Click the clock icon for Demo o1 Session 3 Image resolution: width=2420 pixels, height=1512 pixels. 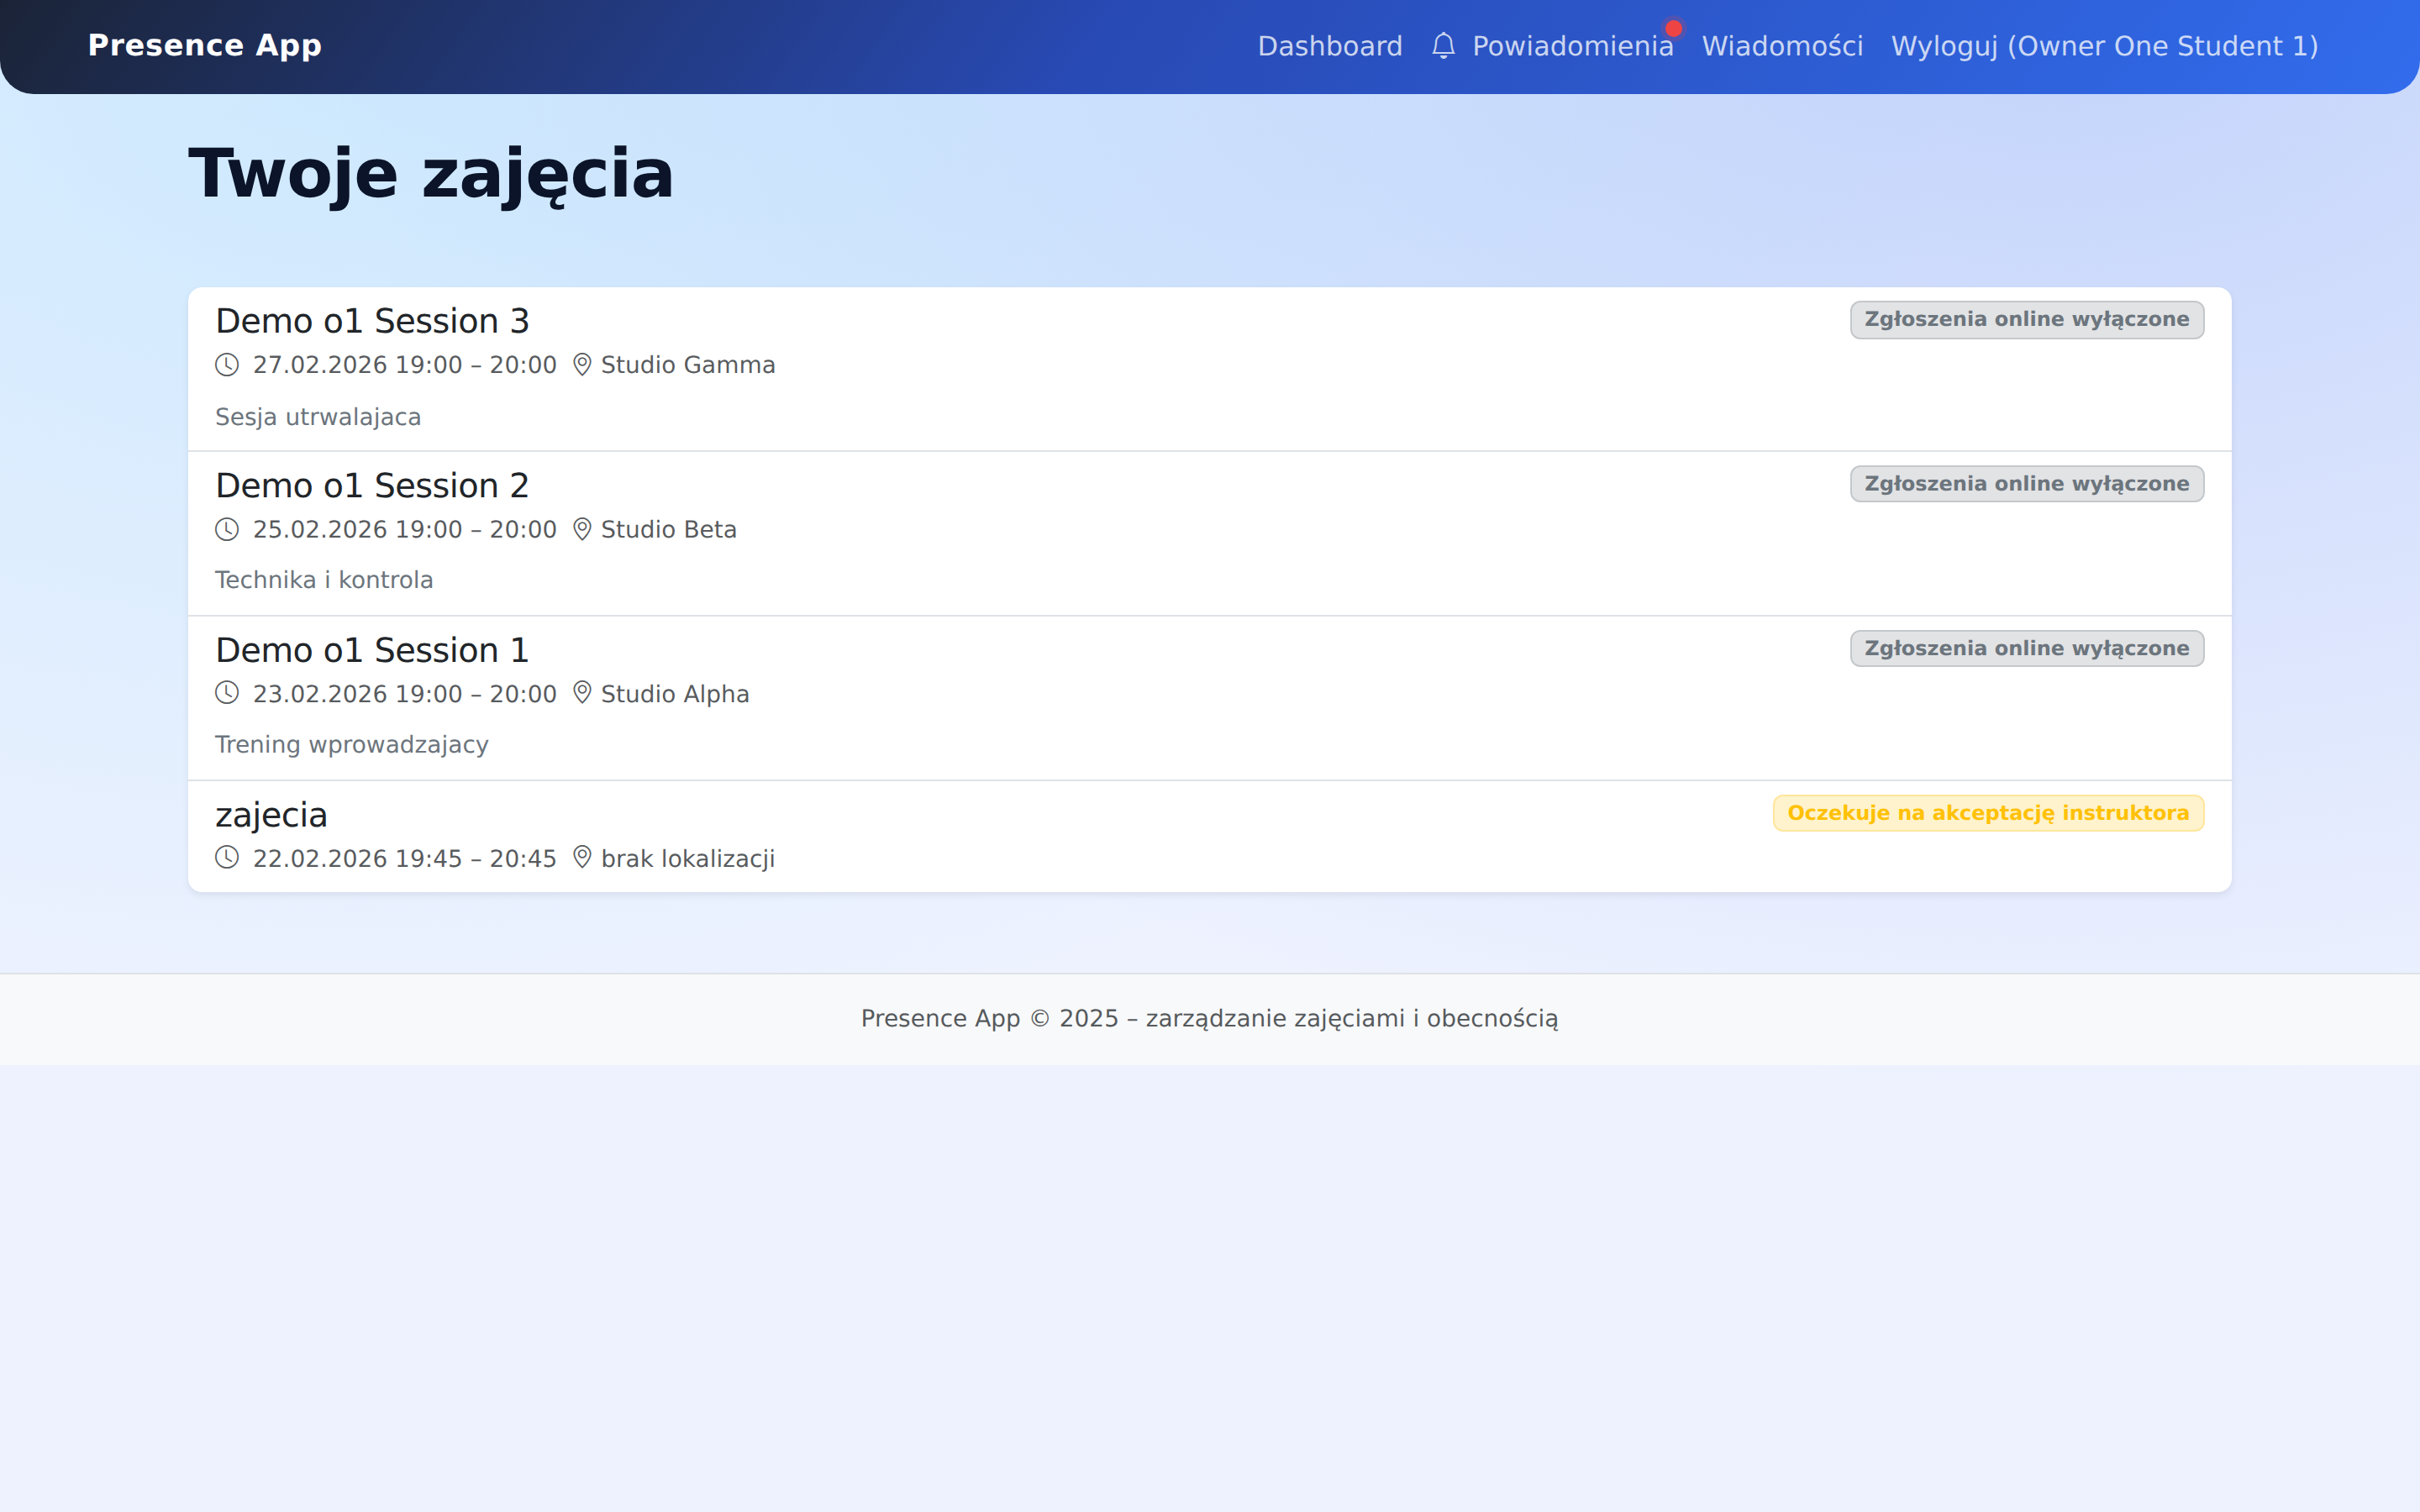click(227, 365)
